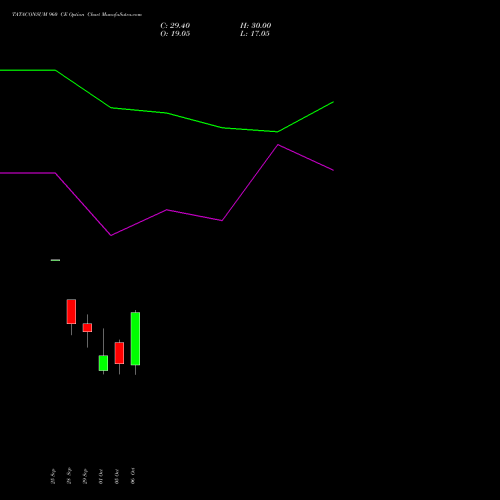Click the 29 Sep date axis label
The width and height of the screenshot is (500, 500).
point(85,476)
